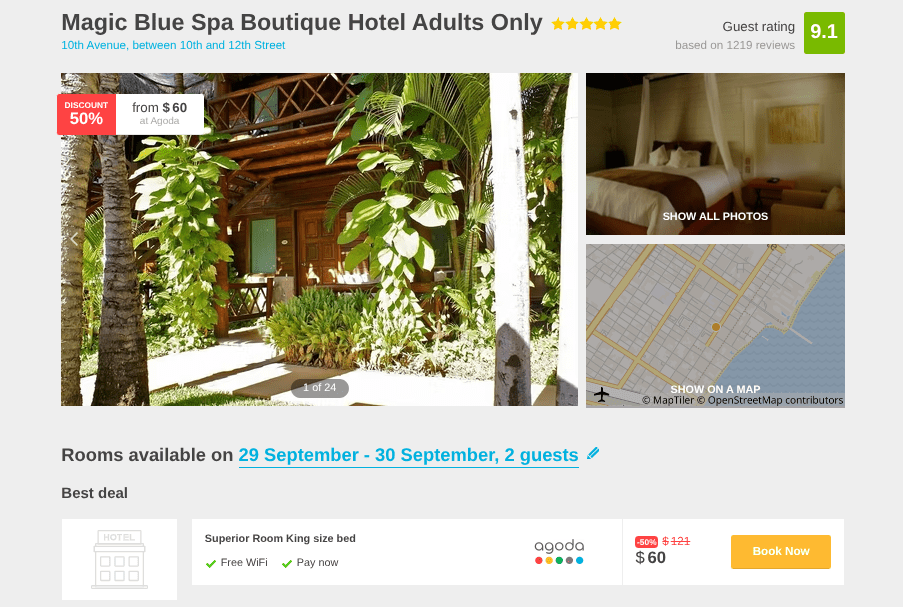Click the previous photo arrow on main image

pos(74,239)
